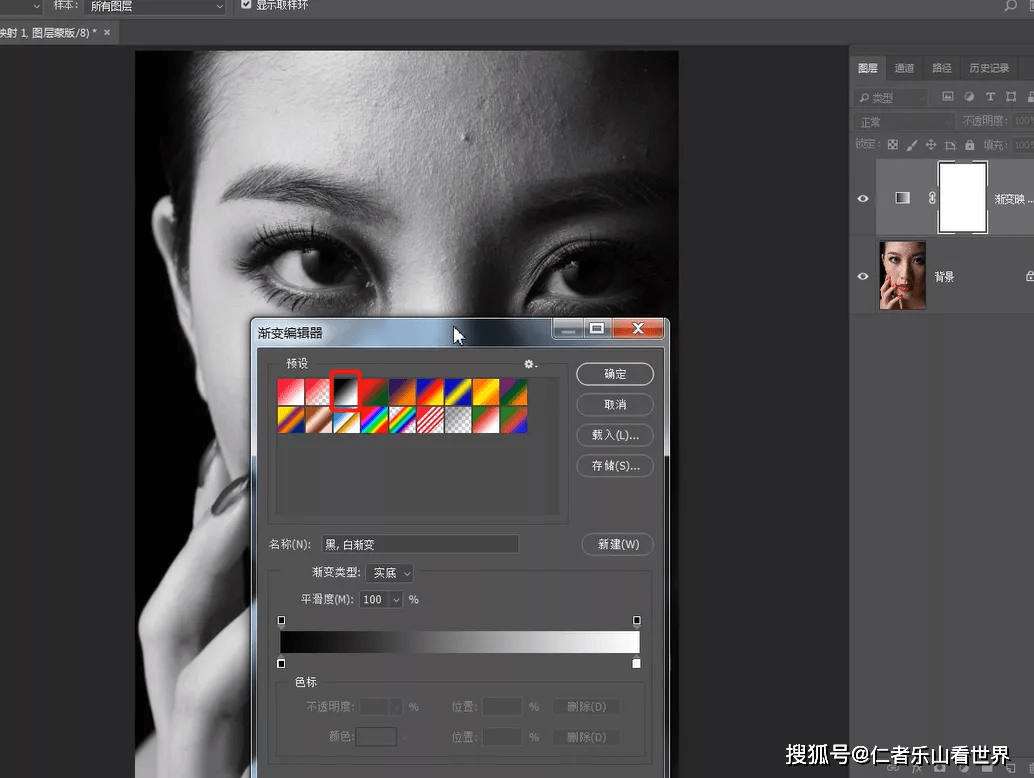Select the copper gradient preset
Screen dimensions: 1034x778
(x=318, y=420)
